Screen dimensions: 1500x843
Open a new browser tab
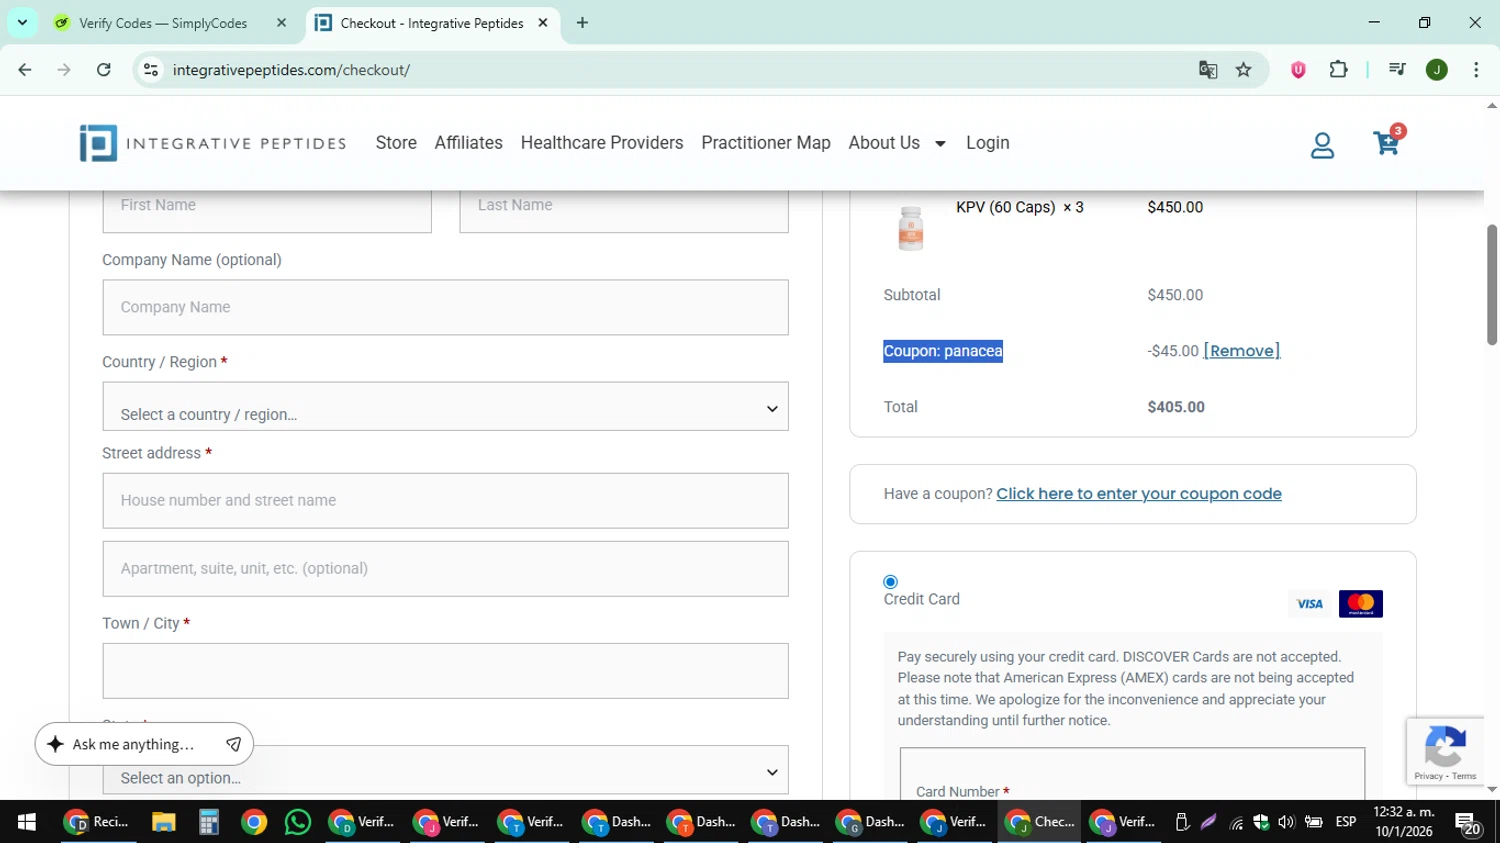coord(582,23)
